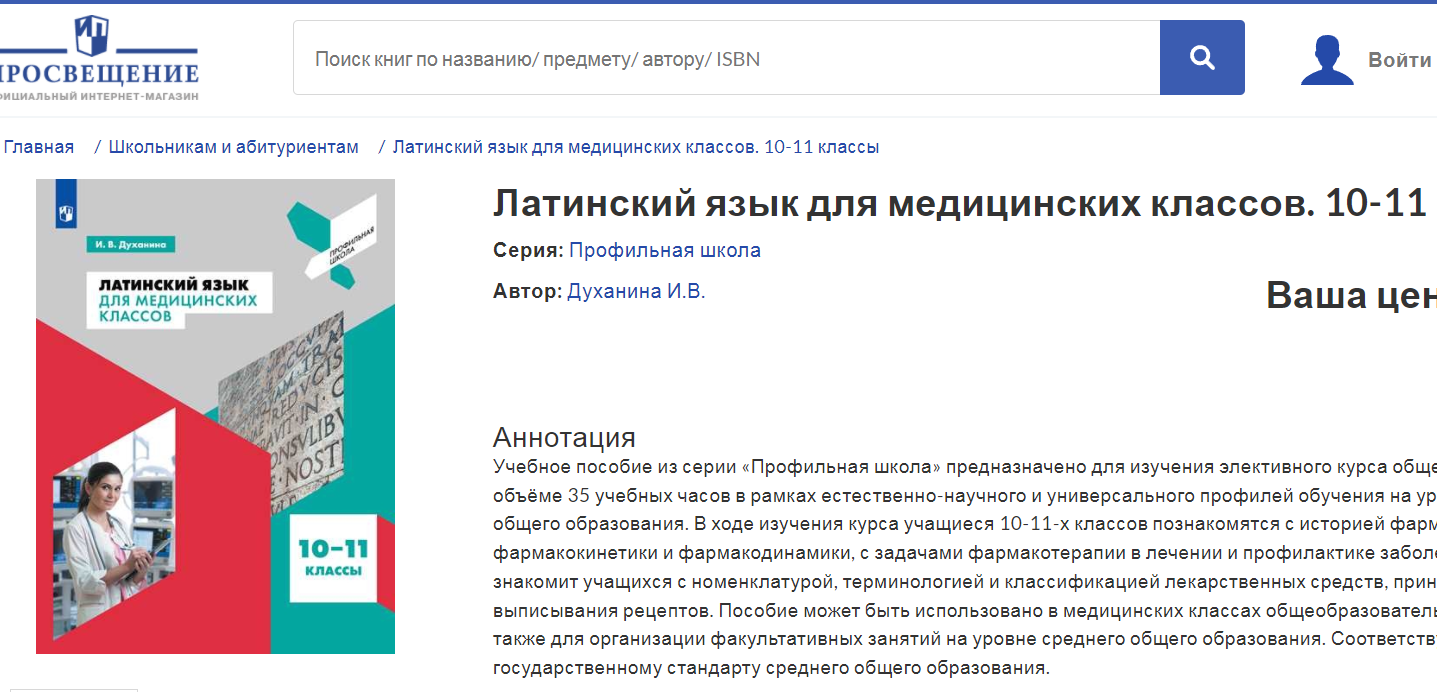Open the Профильная школа series link
Screen dimensions: 1437x692
[664, 250]
